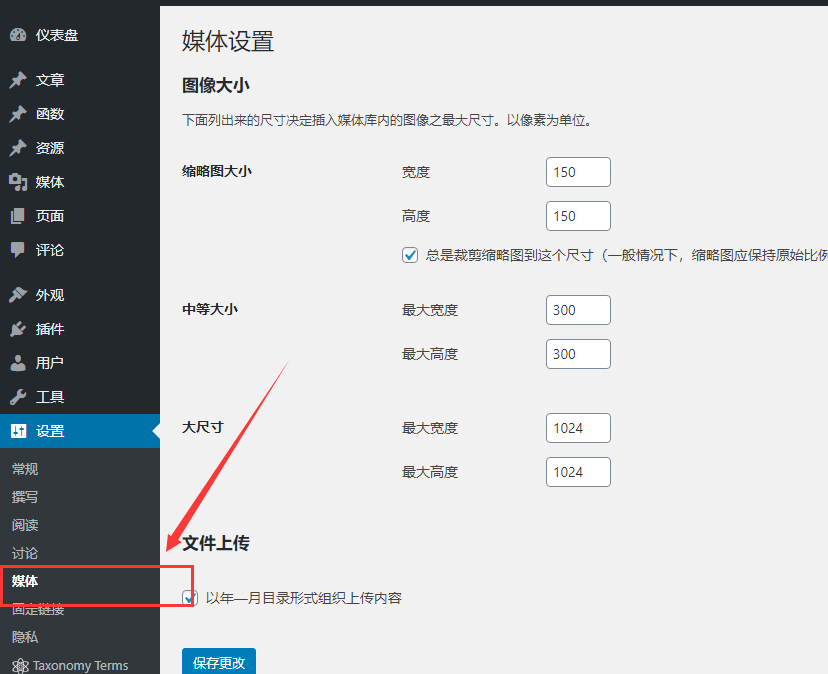Open the 隐私 privacy settings link
This screenshot has width=828, height=674.
tap(25, 637)
